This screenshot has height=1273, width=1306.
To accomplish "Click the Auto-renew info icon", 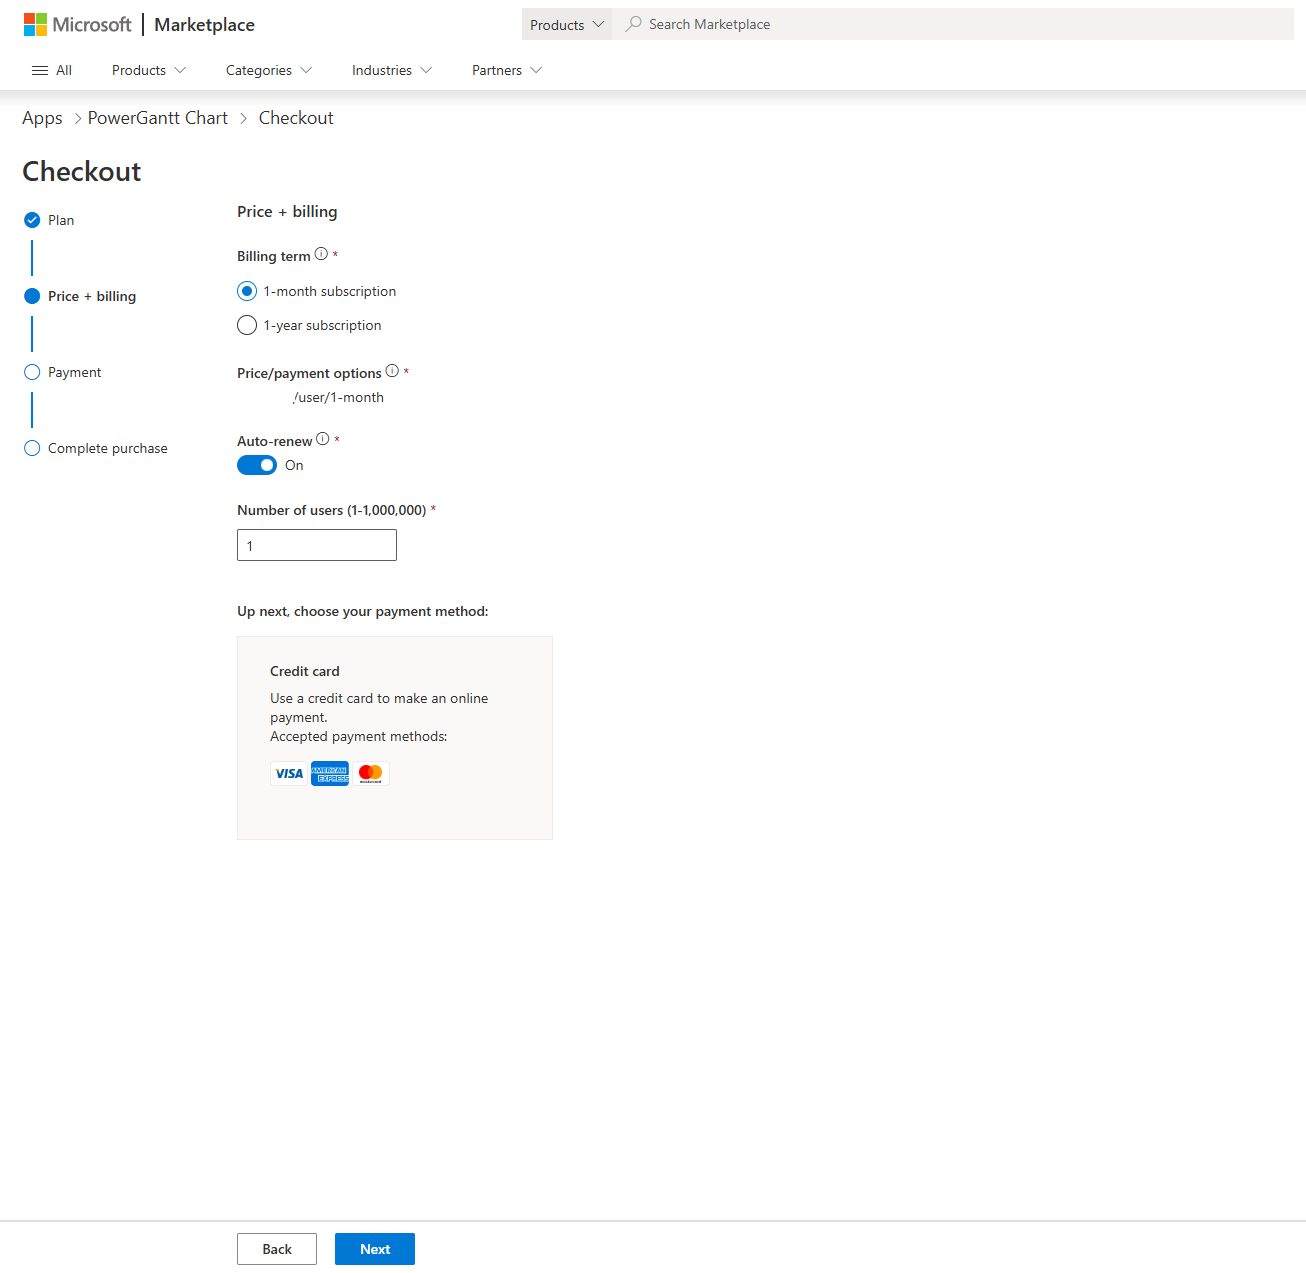I will tap(323, 439).
